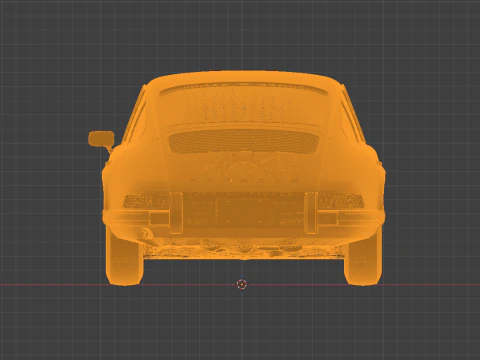Click the left bumper guard
Viewport: 480px width, 360px height.
[176, 213]
